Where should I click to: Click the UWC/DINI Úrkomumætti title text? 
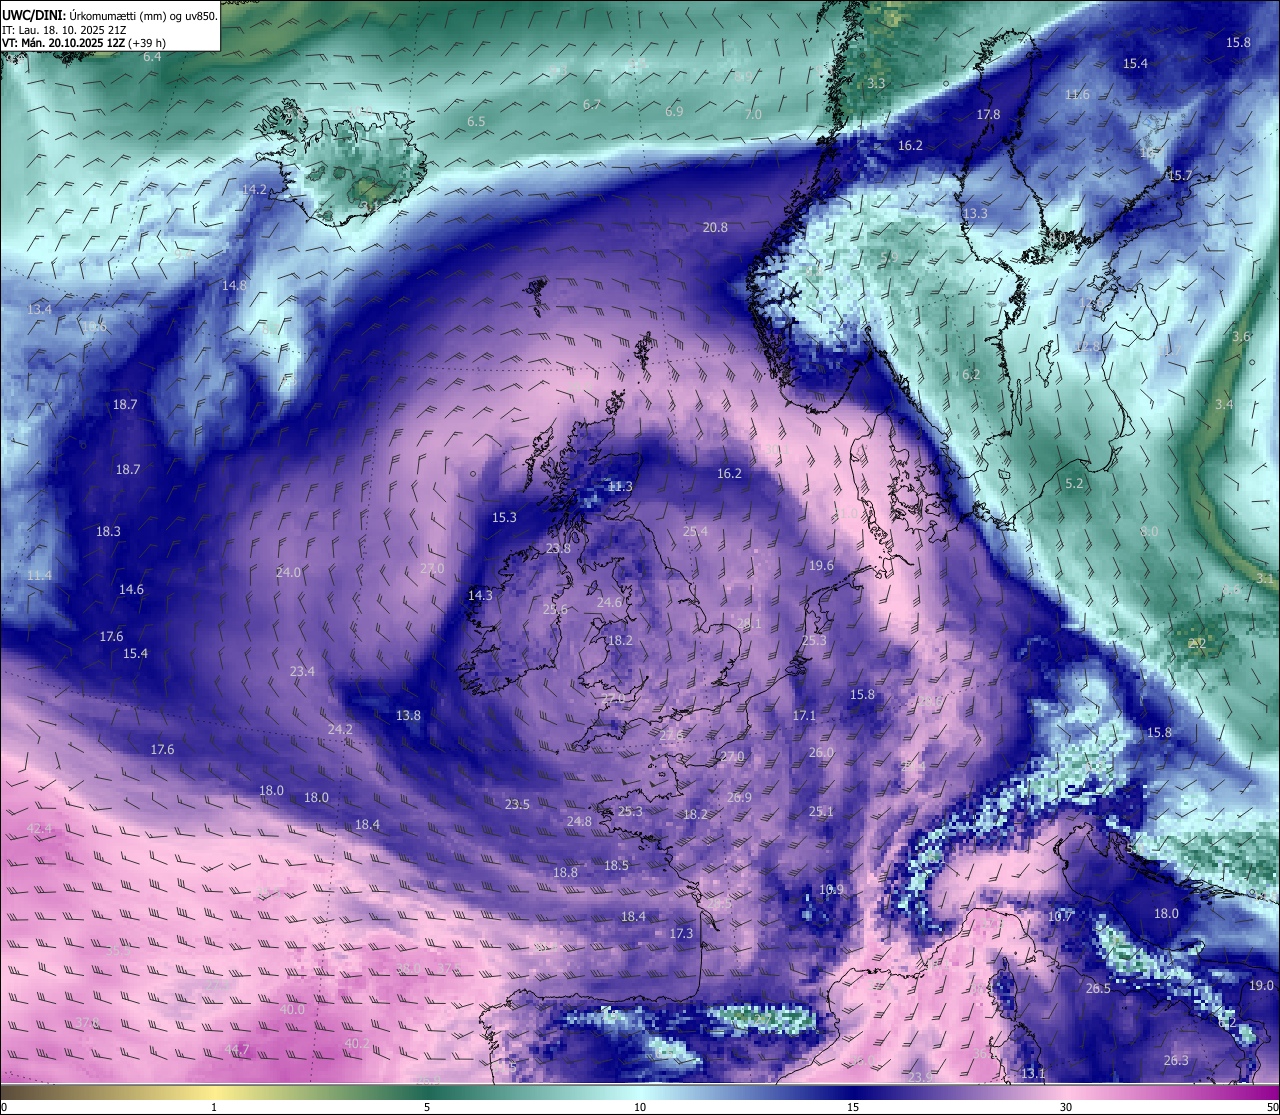click(109, 15)
